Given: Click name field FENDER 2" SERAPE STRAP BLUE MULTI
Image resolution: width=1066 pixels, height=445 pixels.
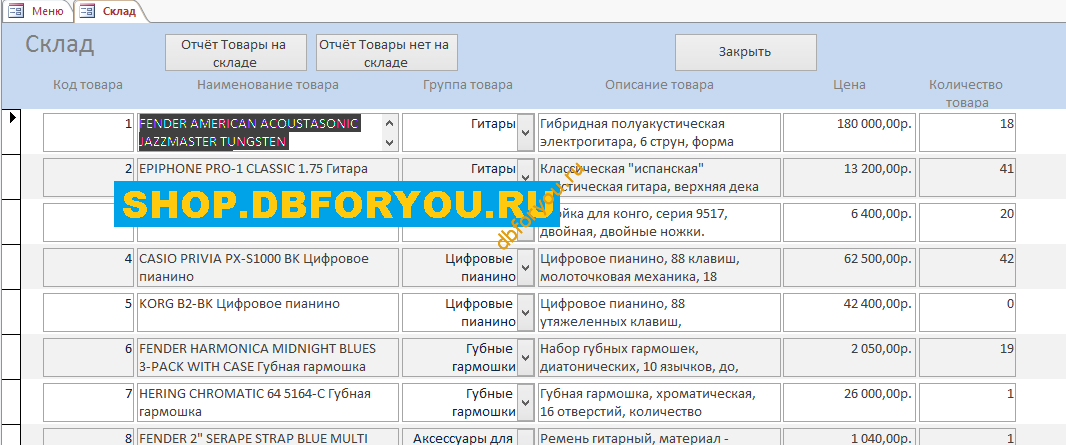Looking at the screenshot, I should 268,437.
